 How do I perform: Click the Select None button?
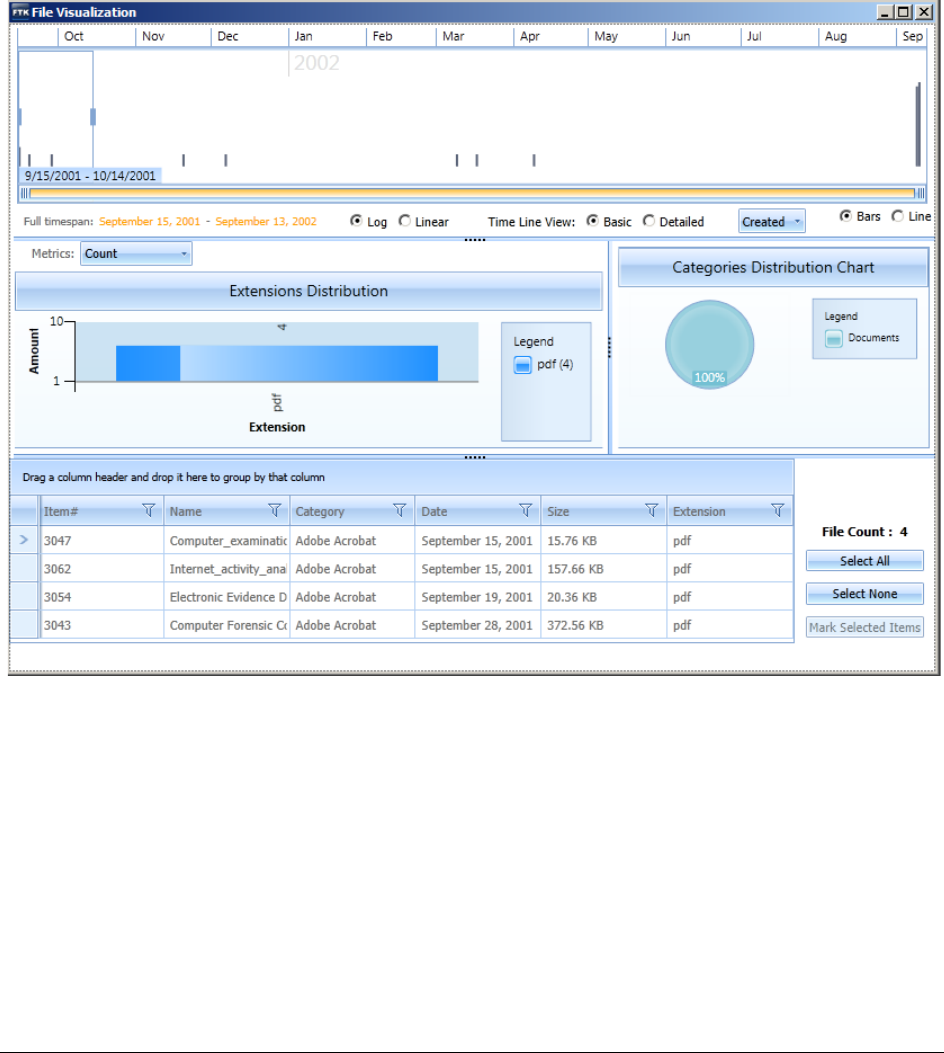(x=865, y=594)
